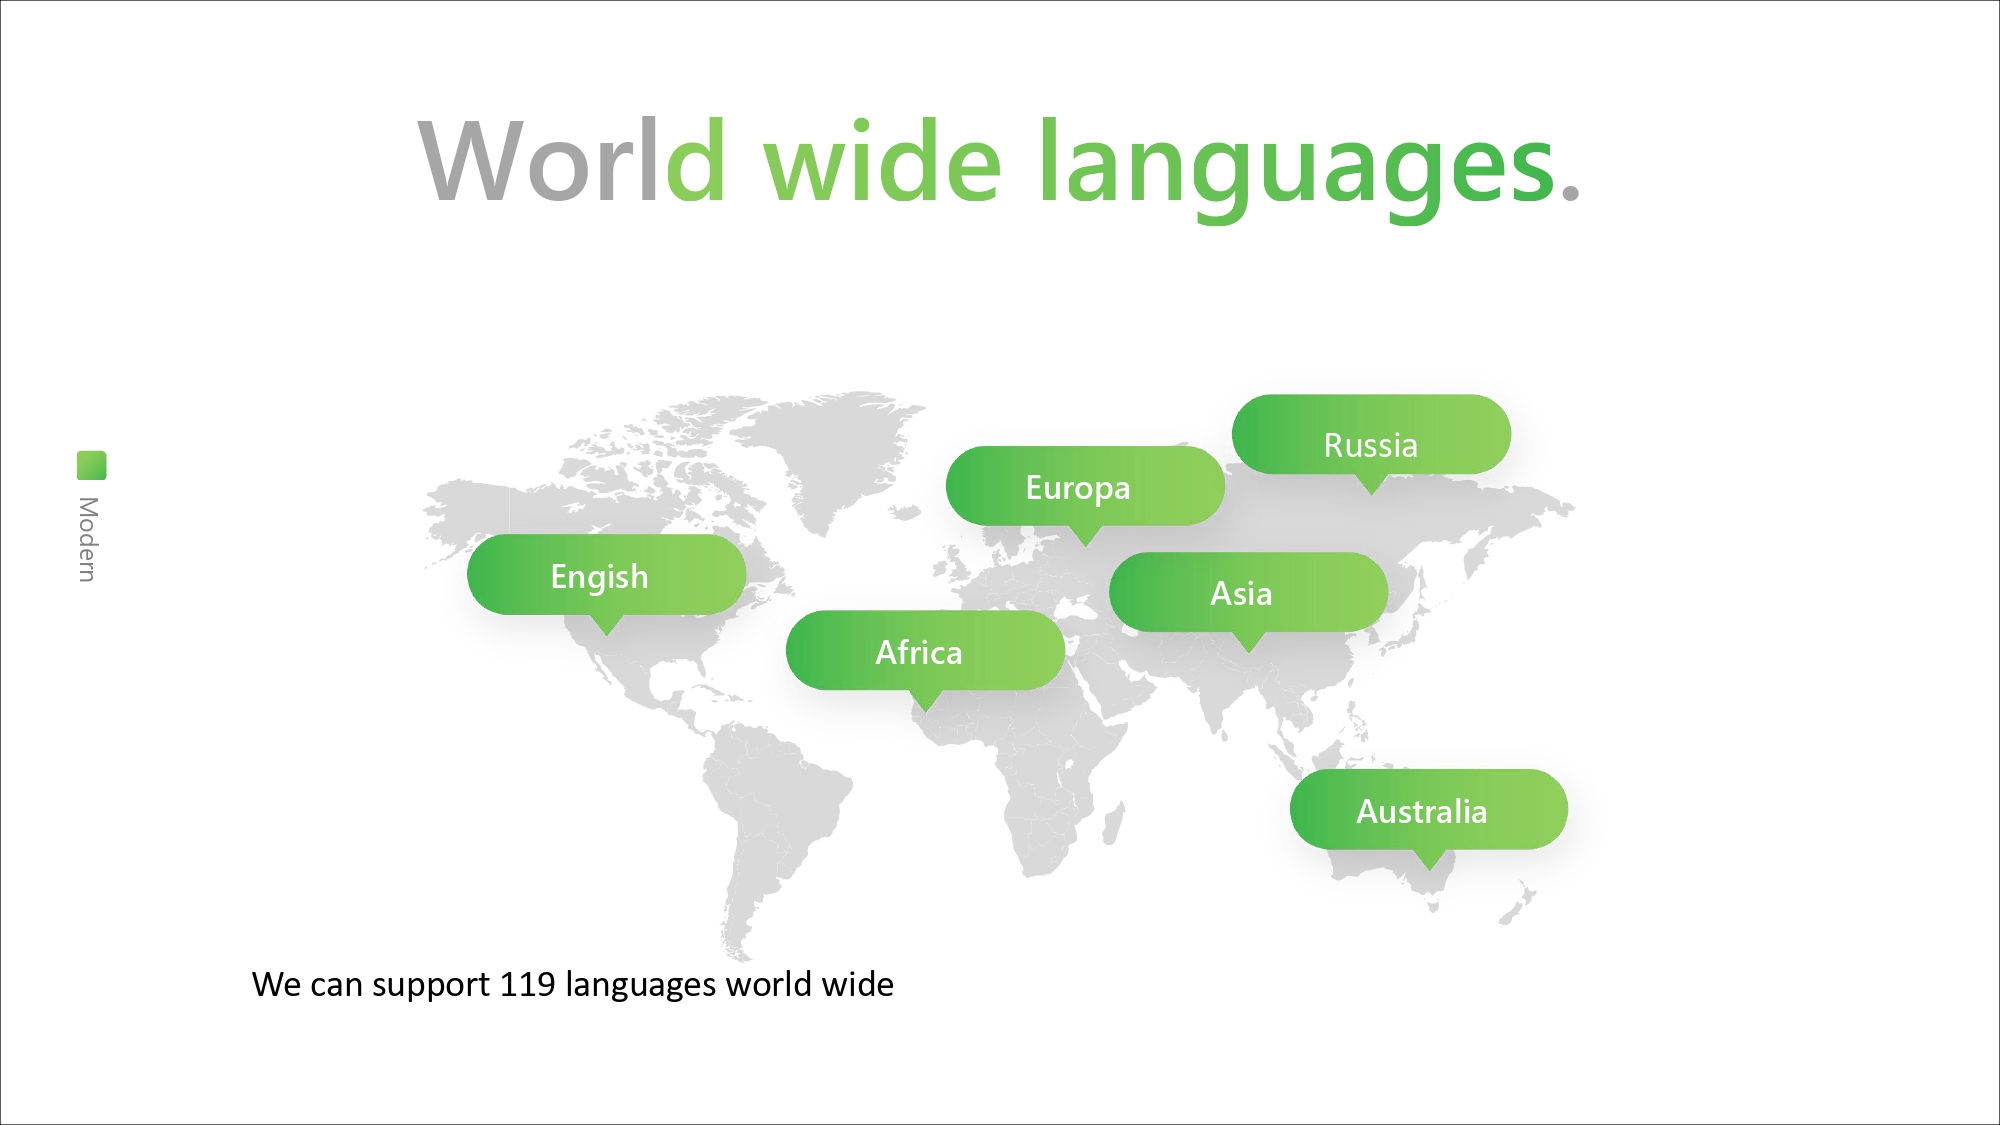The height and width of the screenshot is (1125, 2000).
Task: Select the vertical Modern text label
Action: [x=88, y=539]
